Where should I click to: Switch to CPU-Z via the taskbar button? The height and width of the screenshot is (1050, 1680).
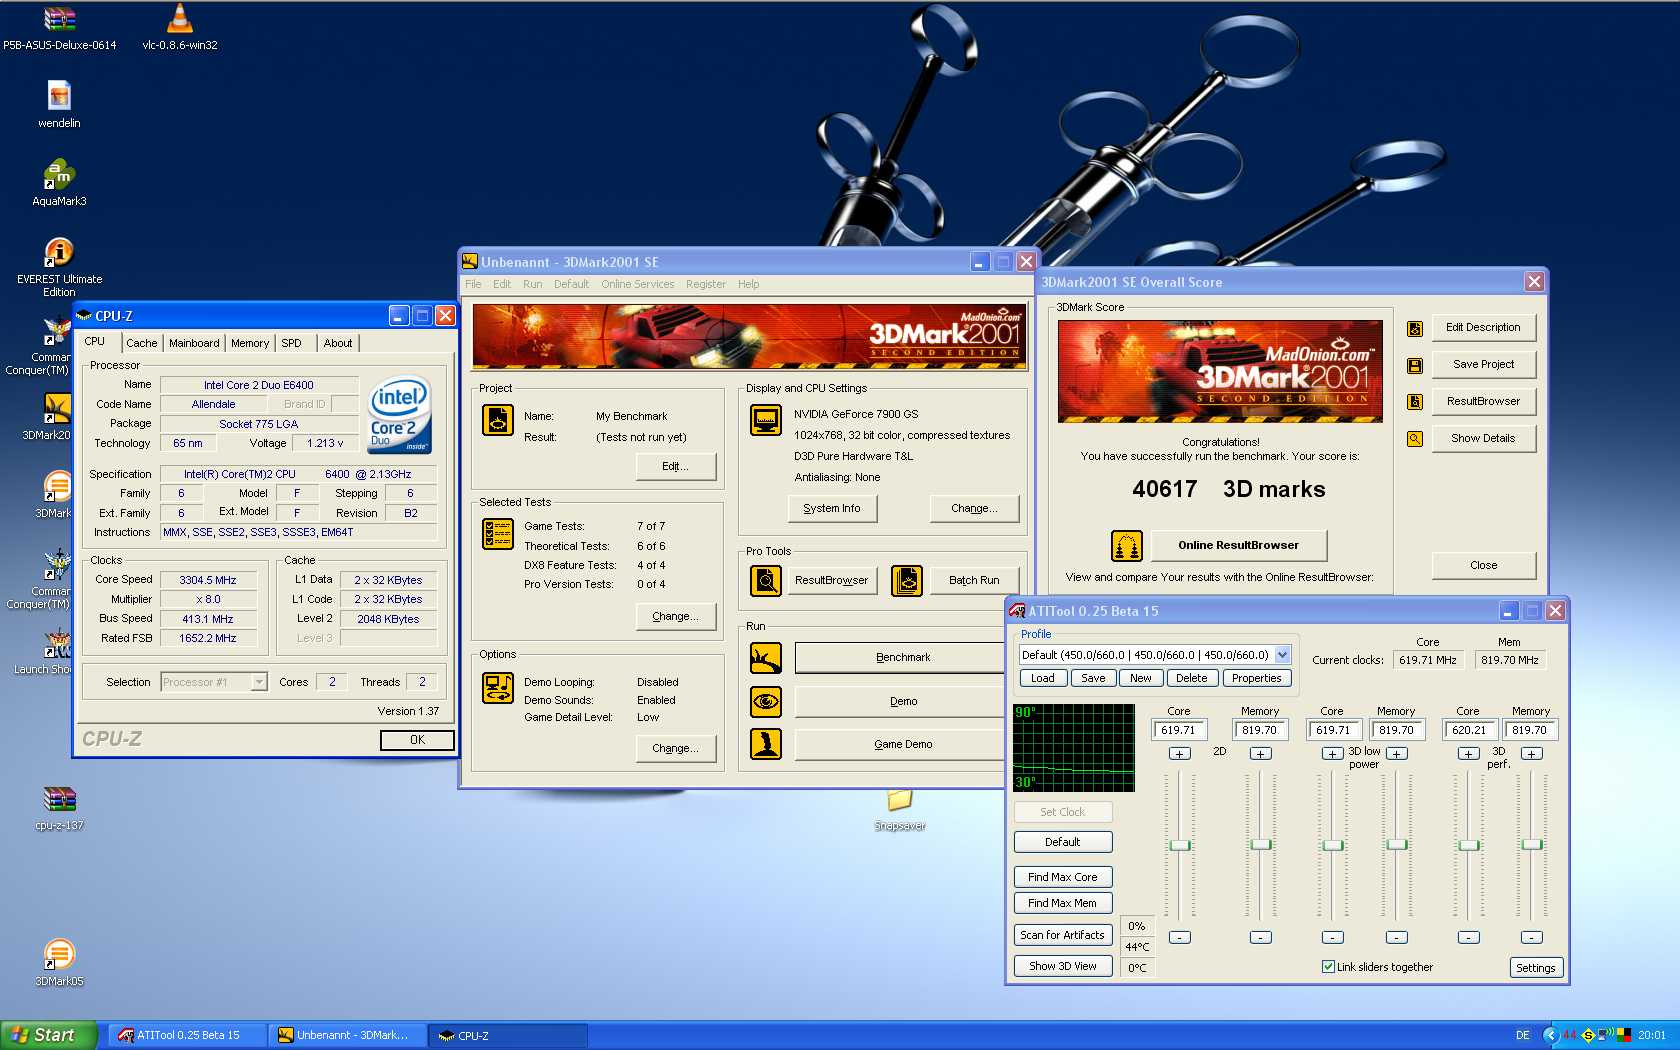[507, 1035]
